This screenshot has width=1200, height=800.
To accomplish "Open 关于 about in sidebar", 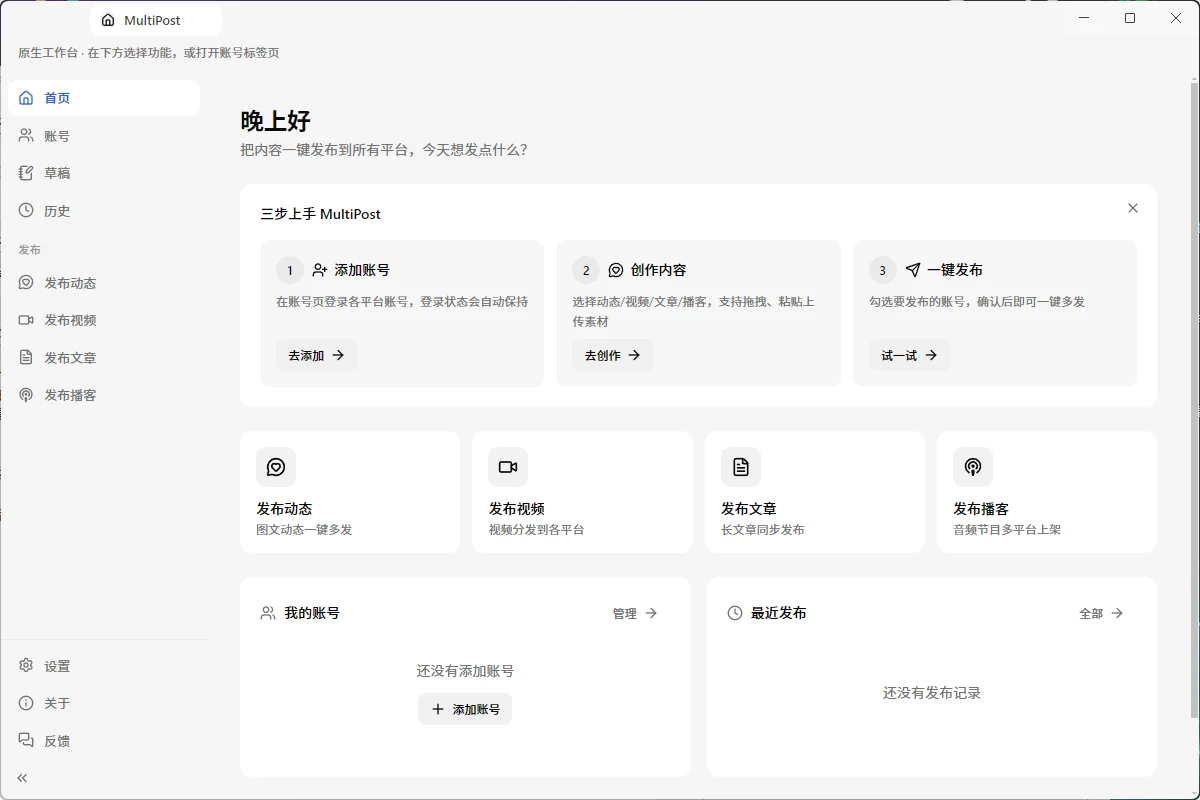I will pos(104,703).
